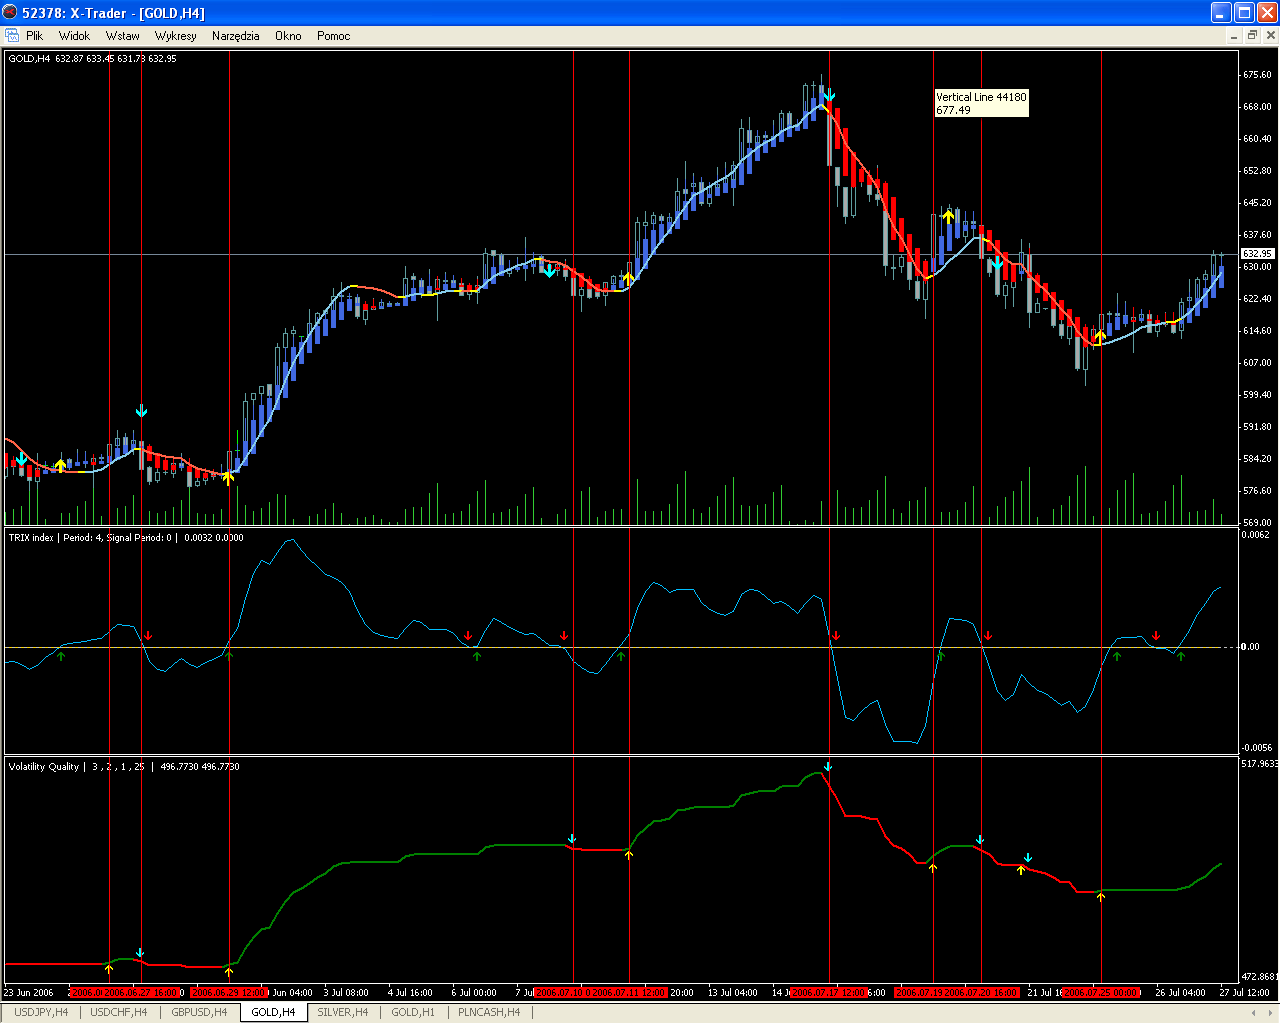Open the Plik menu
This screenshot has width=1280, height=1024.
(34, 35)
